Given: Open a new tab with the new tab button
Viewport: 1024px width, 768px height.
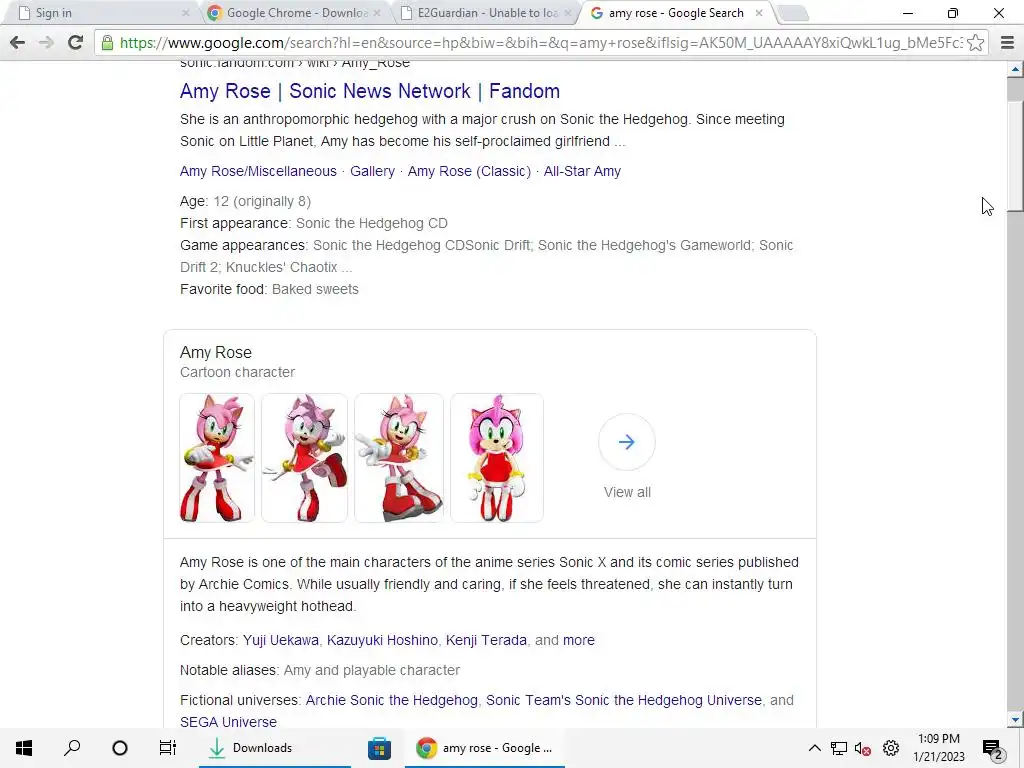Looking at the screenshot, I should tap(793, 13).
